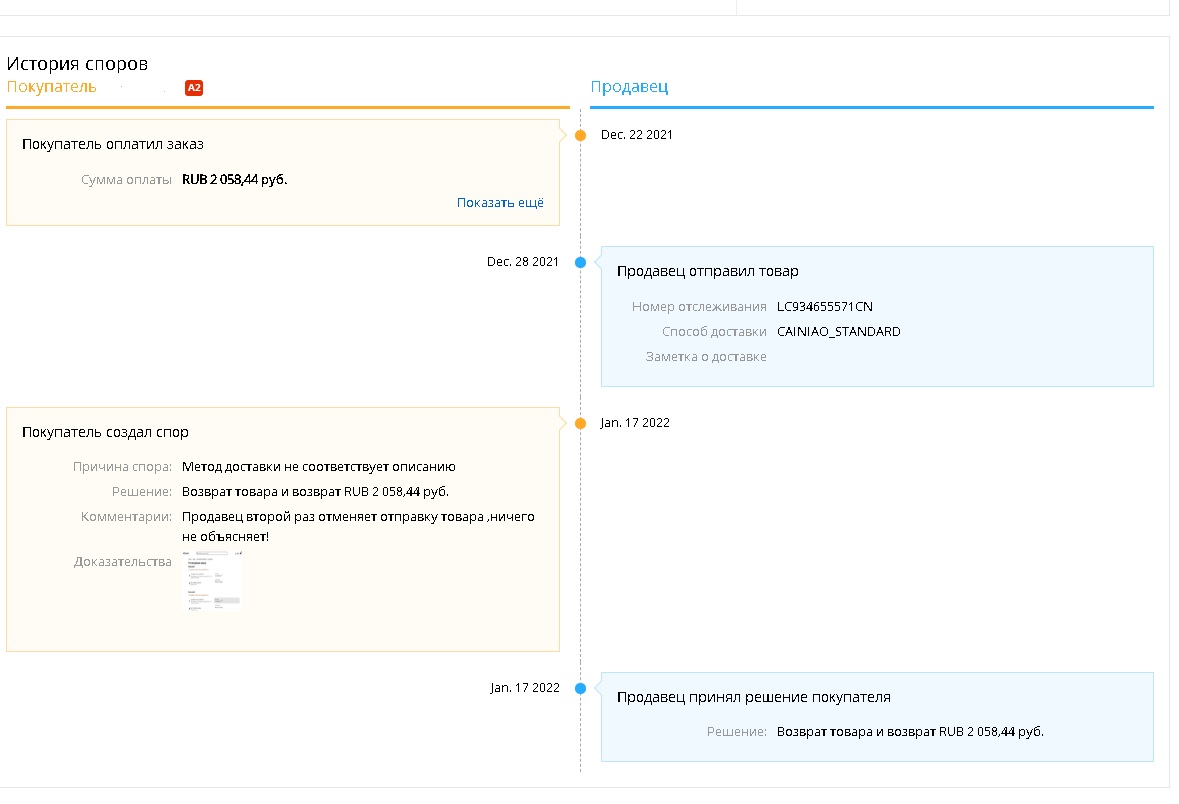Click the dispute reason Метод доставки не соответствует описанию

pos(319,467)
